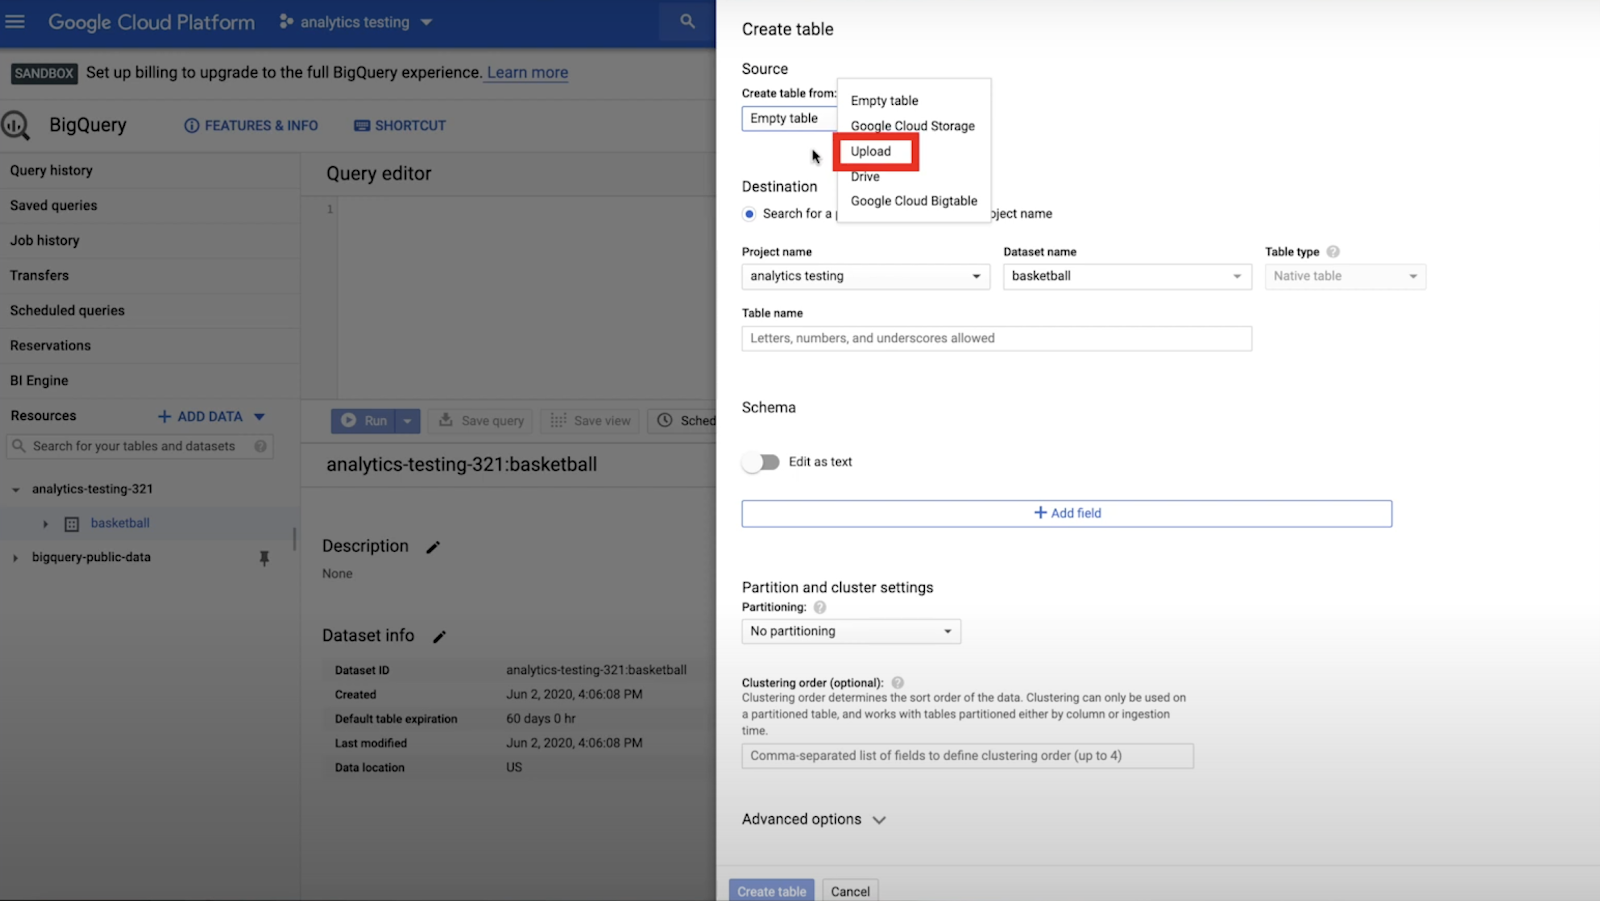The height and width of the screenshot is (901, 1600).
Task: Click the Save view grid icon
Action: (558, 420)
